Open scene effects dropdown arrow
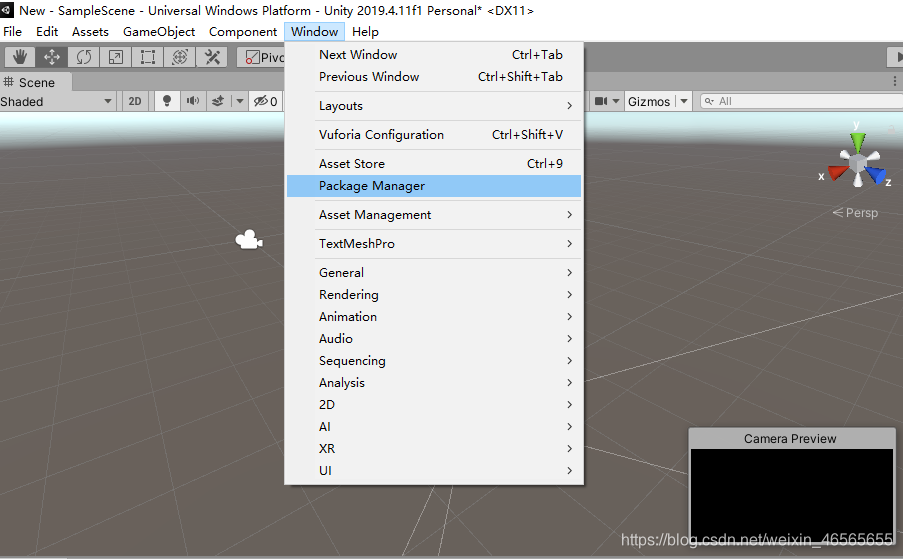This screenshot has width=903, height=559. tap(240, 101)
